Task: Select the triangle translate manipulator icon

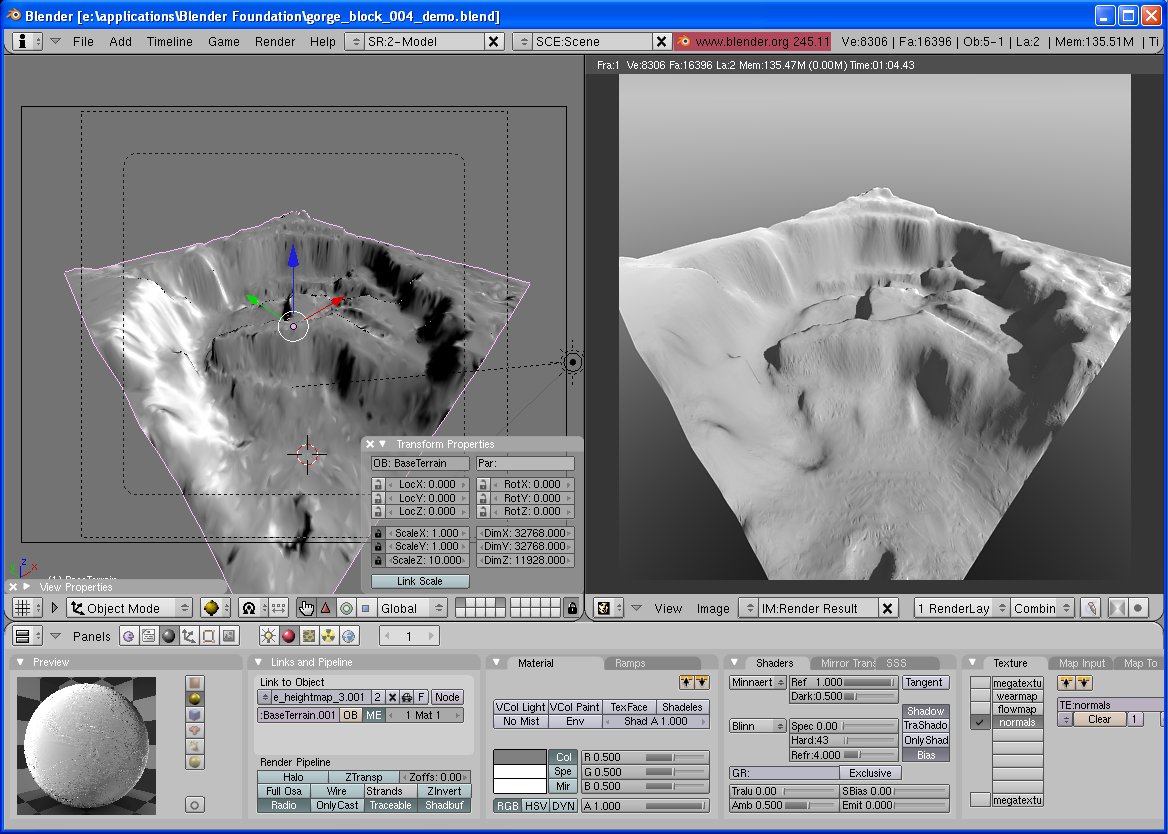Action: click(x=326, y=608)
